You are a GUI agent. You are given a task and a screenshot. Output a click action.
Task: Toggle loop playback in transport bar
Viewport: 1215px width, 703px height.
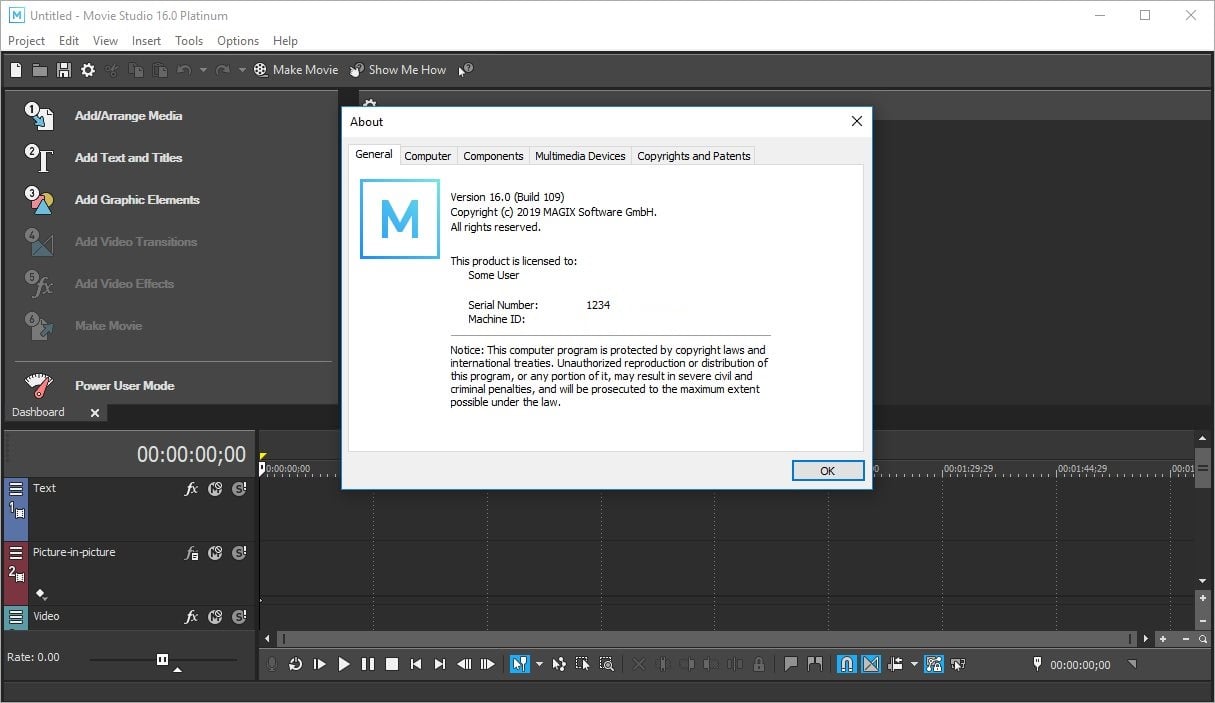pyautogui.click(x=296, y=664)
